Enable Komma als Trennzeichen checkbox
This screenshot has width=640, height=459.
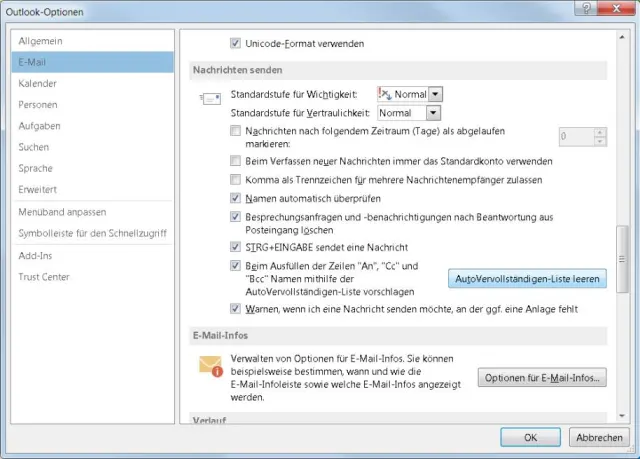click(235, 180)
